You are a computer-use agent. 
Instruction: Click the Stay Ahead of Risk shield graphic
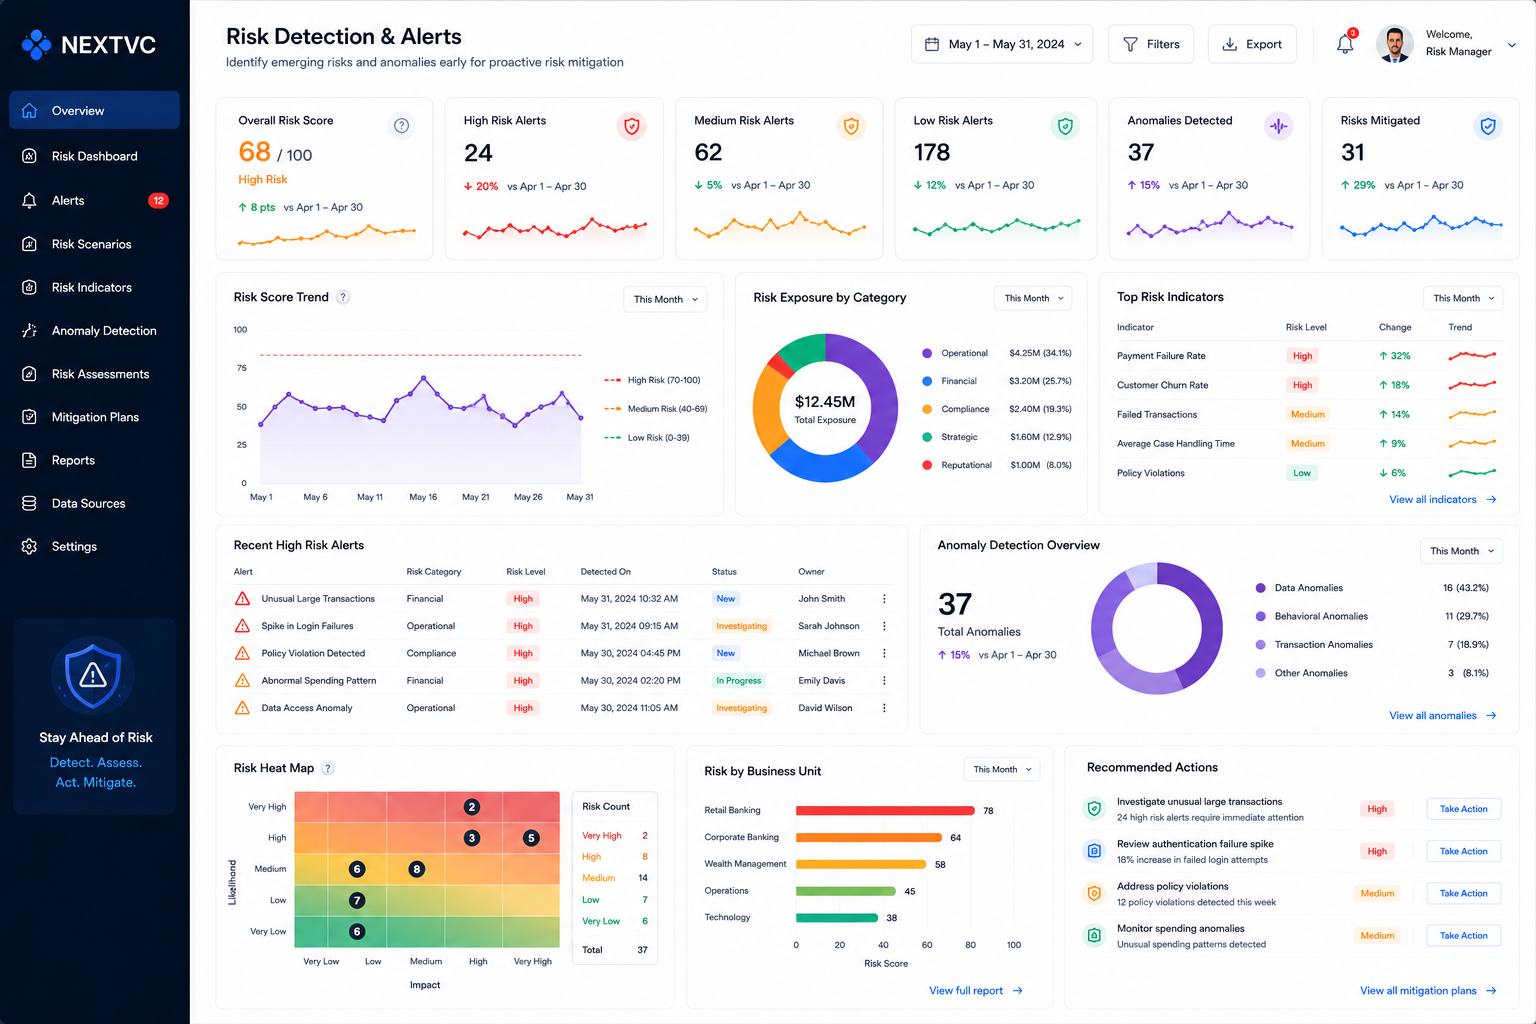[93, 675]
